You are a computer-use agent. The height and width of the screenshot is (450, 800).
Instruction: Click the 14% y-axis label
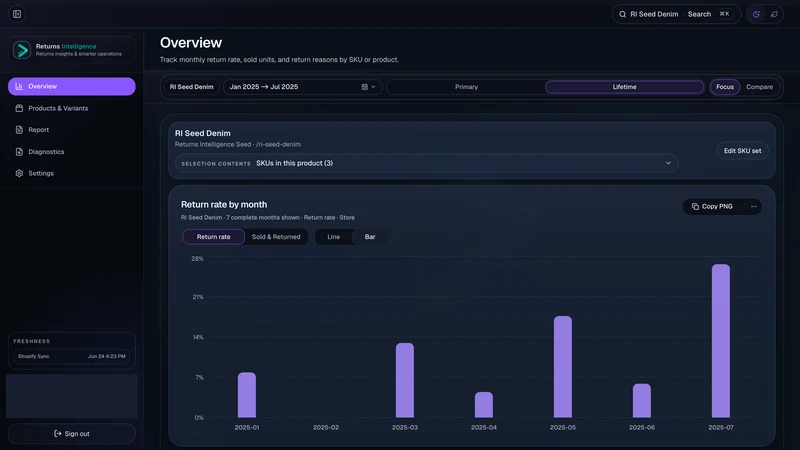(x=198, y=337)
